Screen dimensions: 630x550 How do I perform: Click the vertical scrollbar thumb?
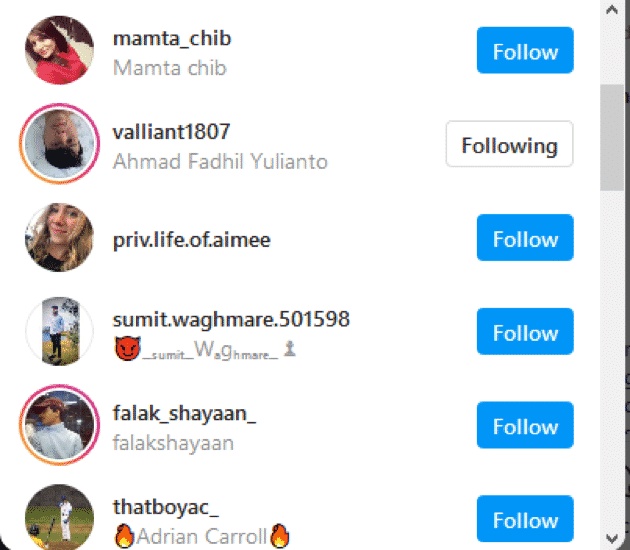click(612, 137)
